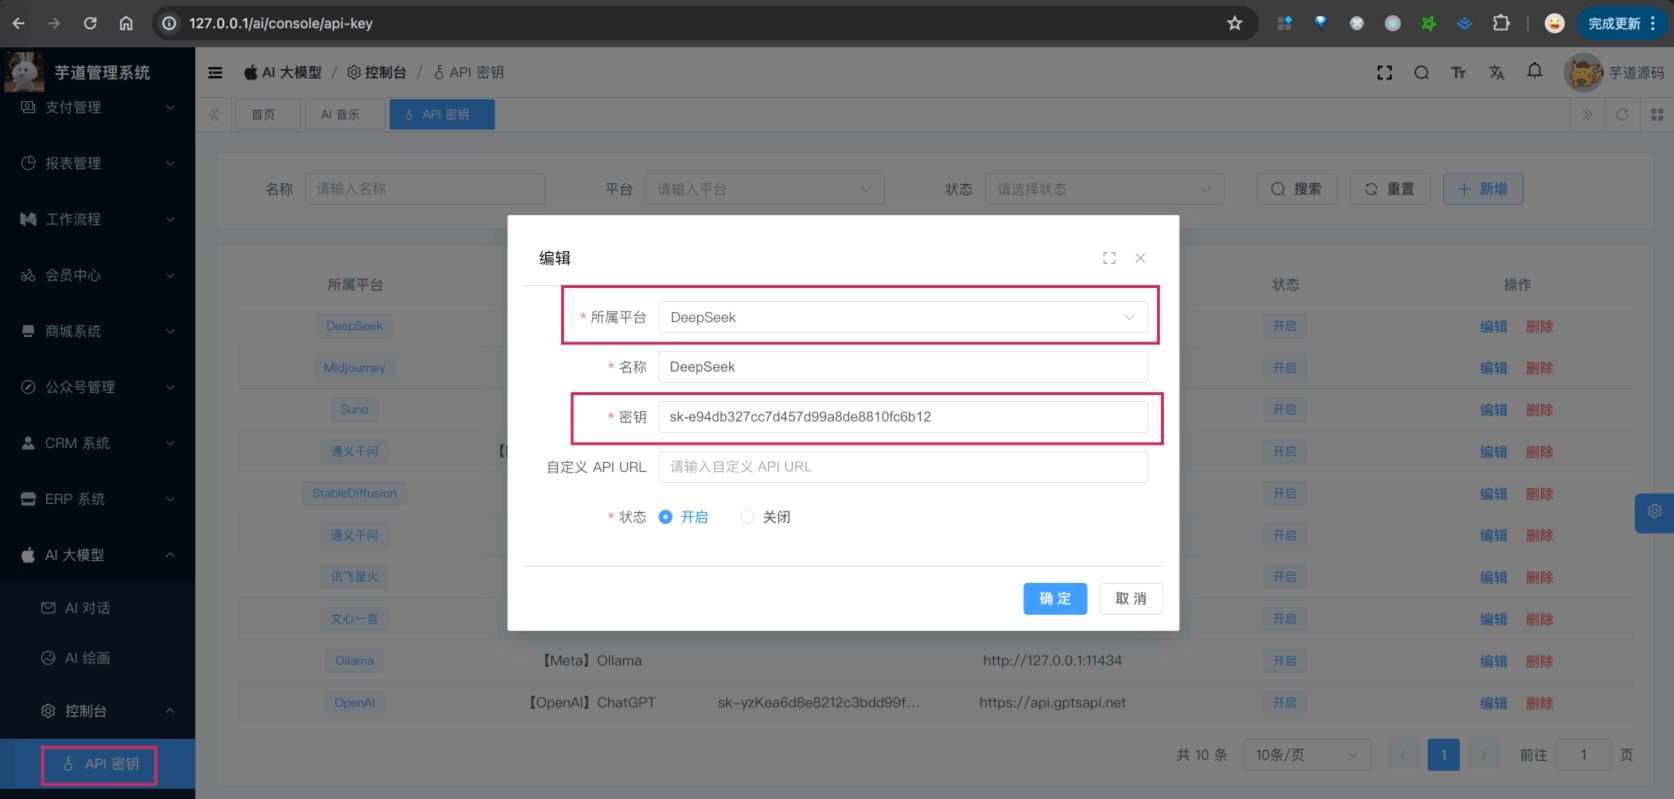The width and height of the screenshot is (1674, 799).
Task: Click the 密钥 key input field
Action: 902,417
